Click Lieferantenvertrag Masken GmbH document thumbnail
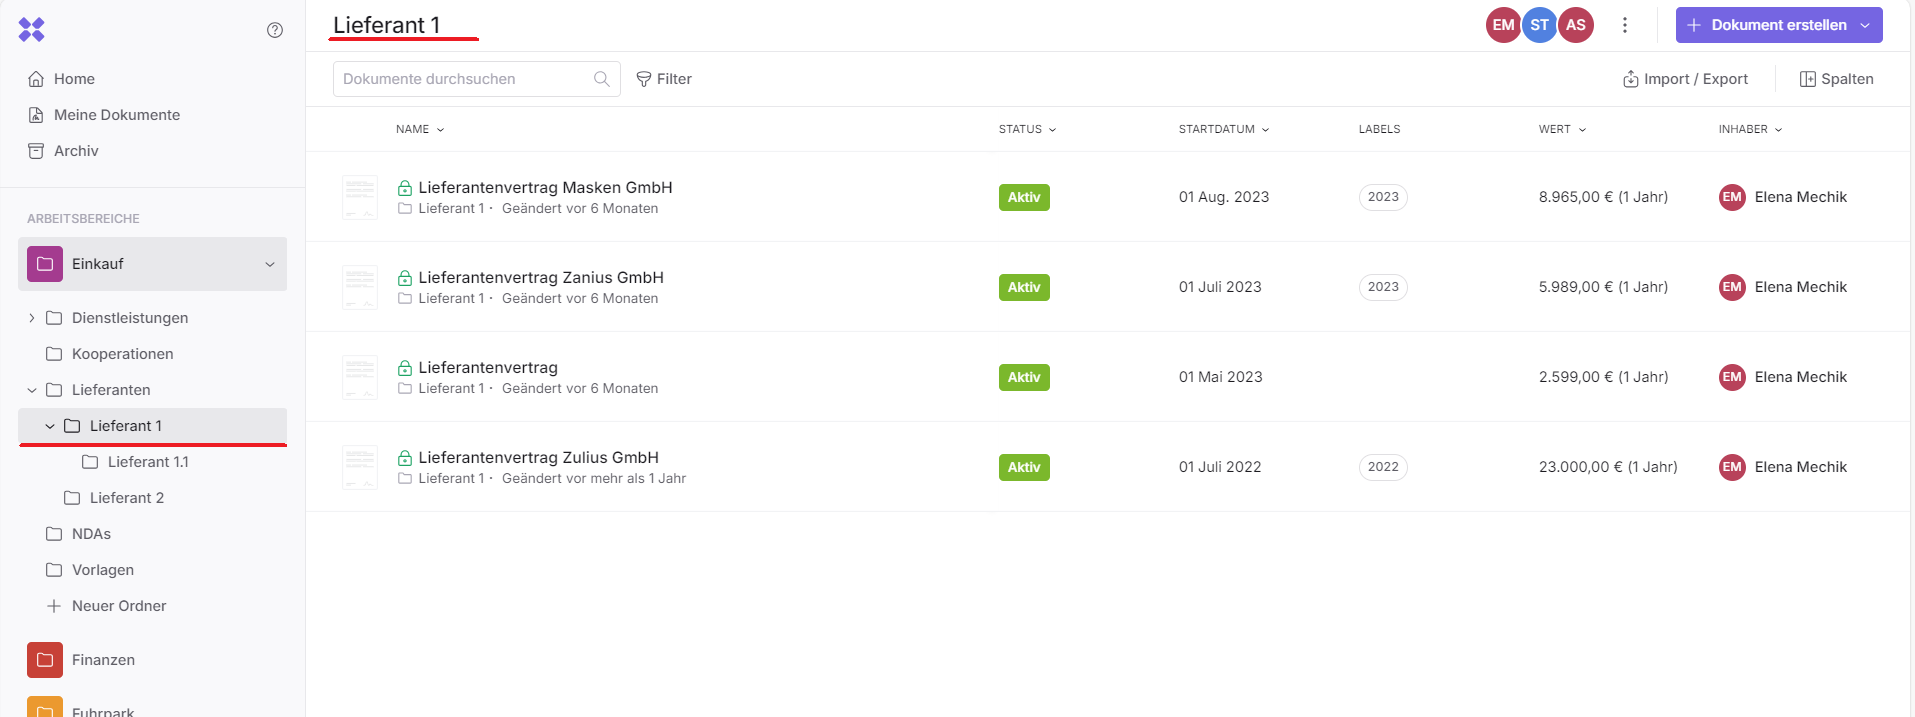 [x=360, y=197]
